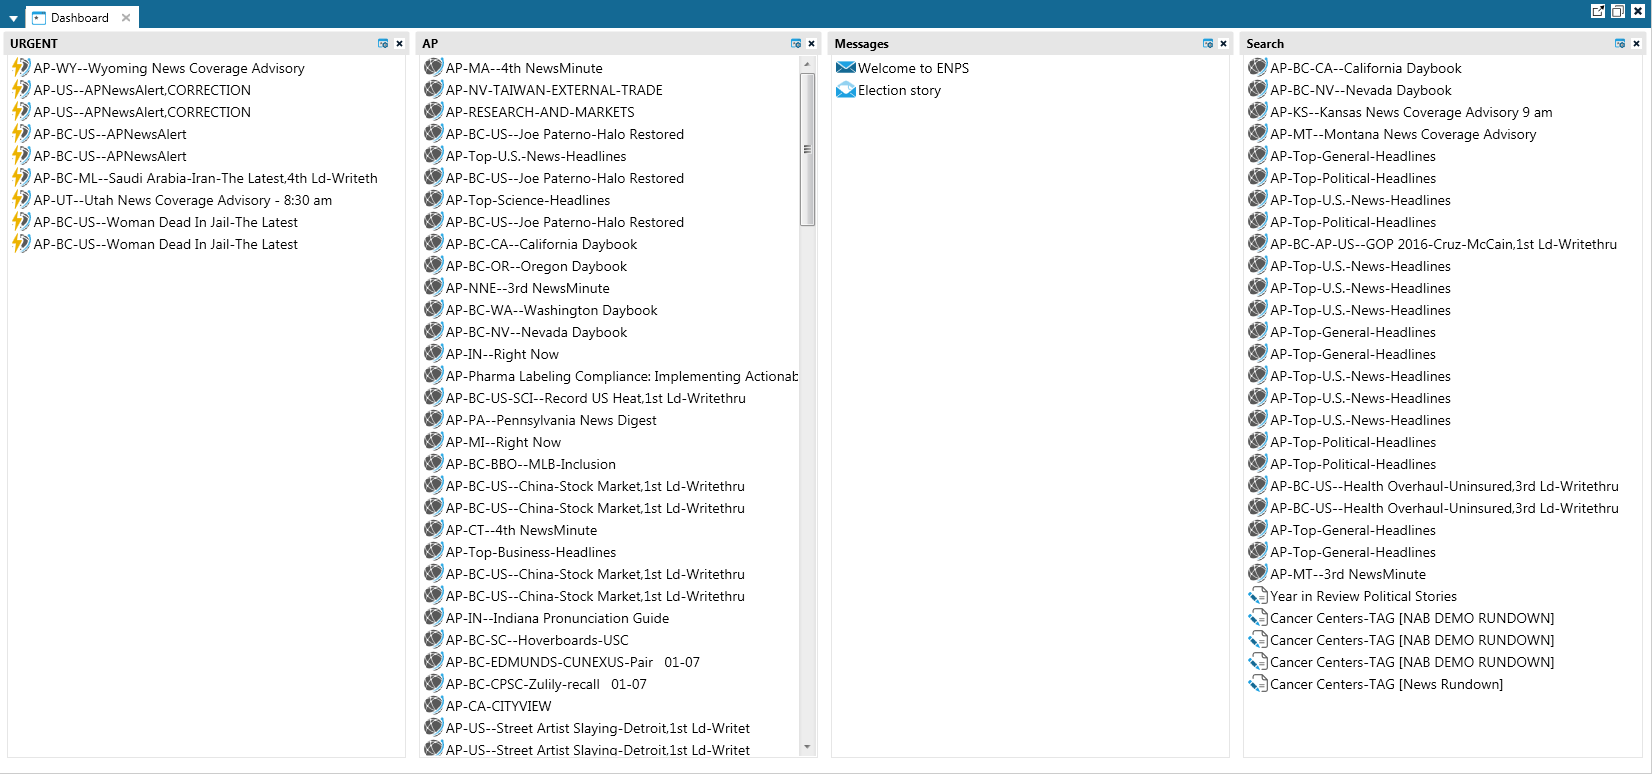
Task: Open AP-KS--Kansas News Coverage Advisory 9 am
Action: pos(1411,112)
